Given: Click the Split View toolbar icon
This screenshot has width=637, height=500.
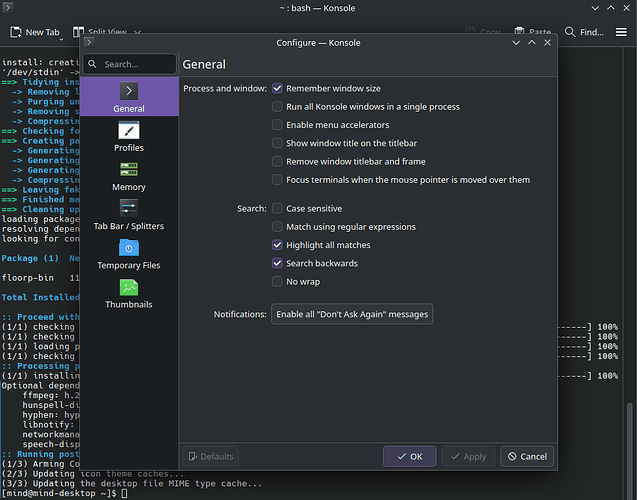Looking at the screenshot, I should pyautogui.click(x=78, y=32).
